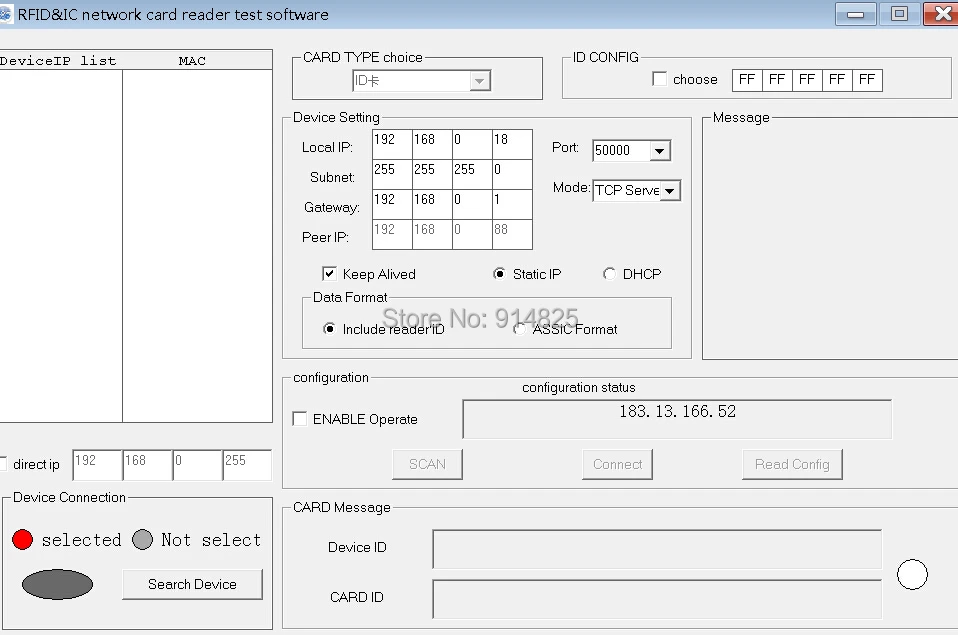
Task: Click the MAC column header
Action: point(197,61)
